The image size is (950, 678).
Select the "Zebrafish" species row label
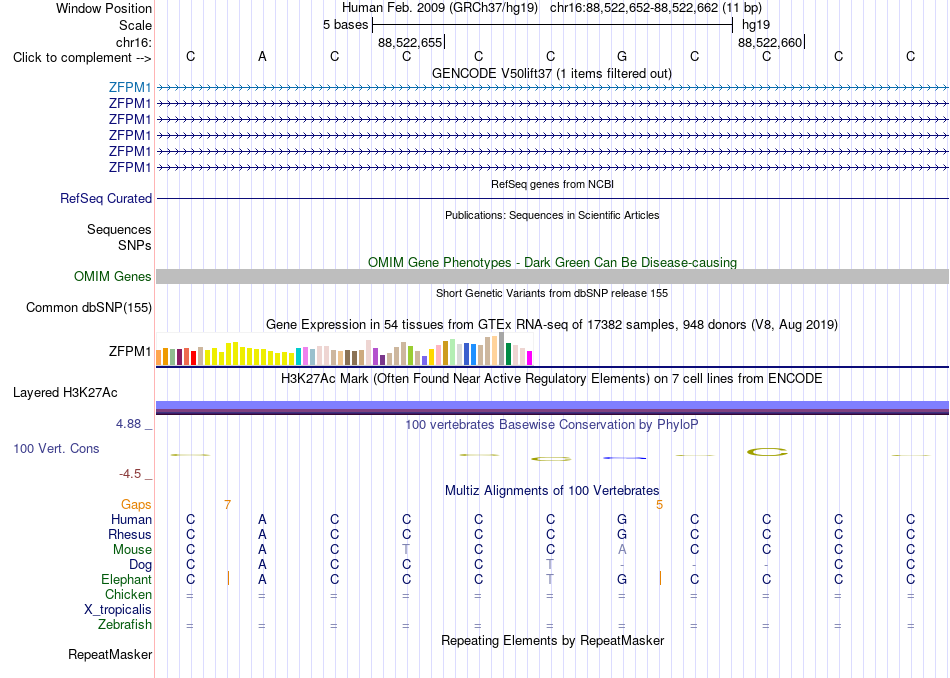tap(125, 624)
